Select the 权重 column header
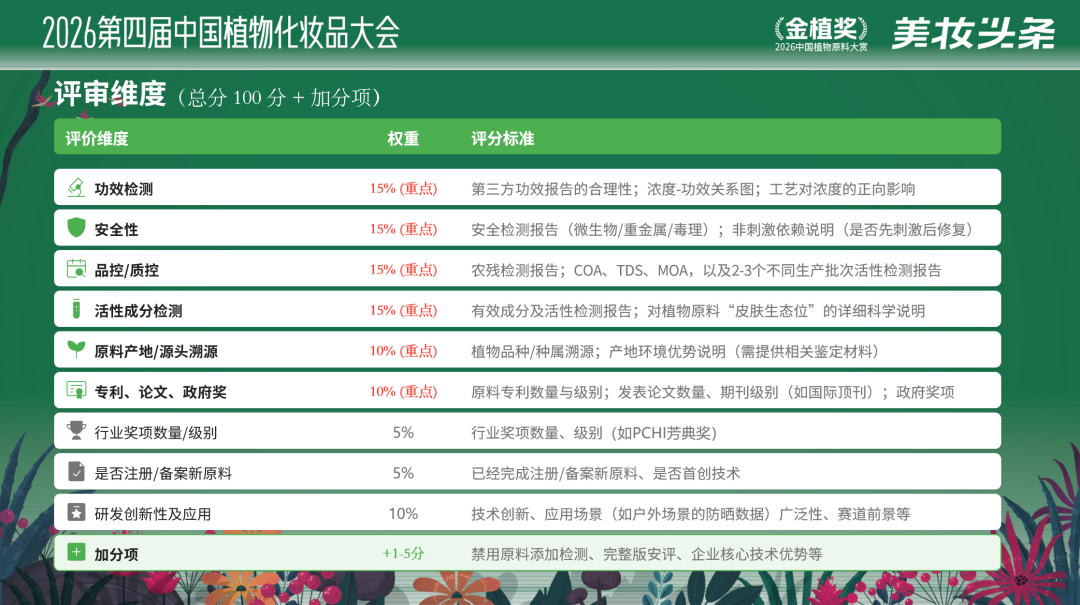Screen dimensions: 1080x605 (403, 139)
